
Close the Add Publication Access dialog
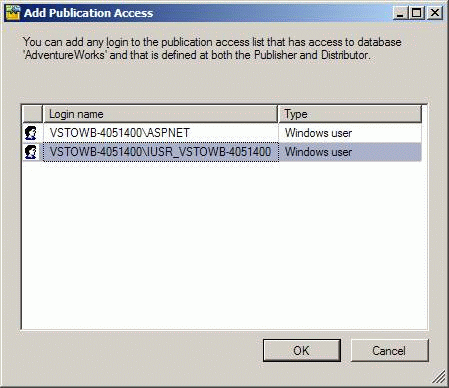[x=435, y=13]
